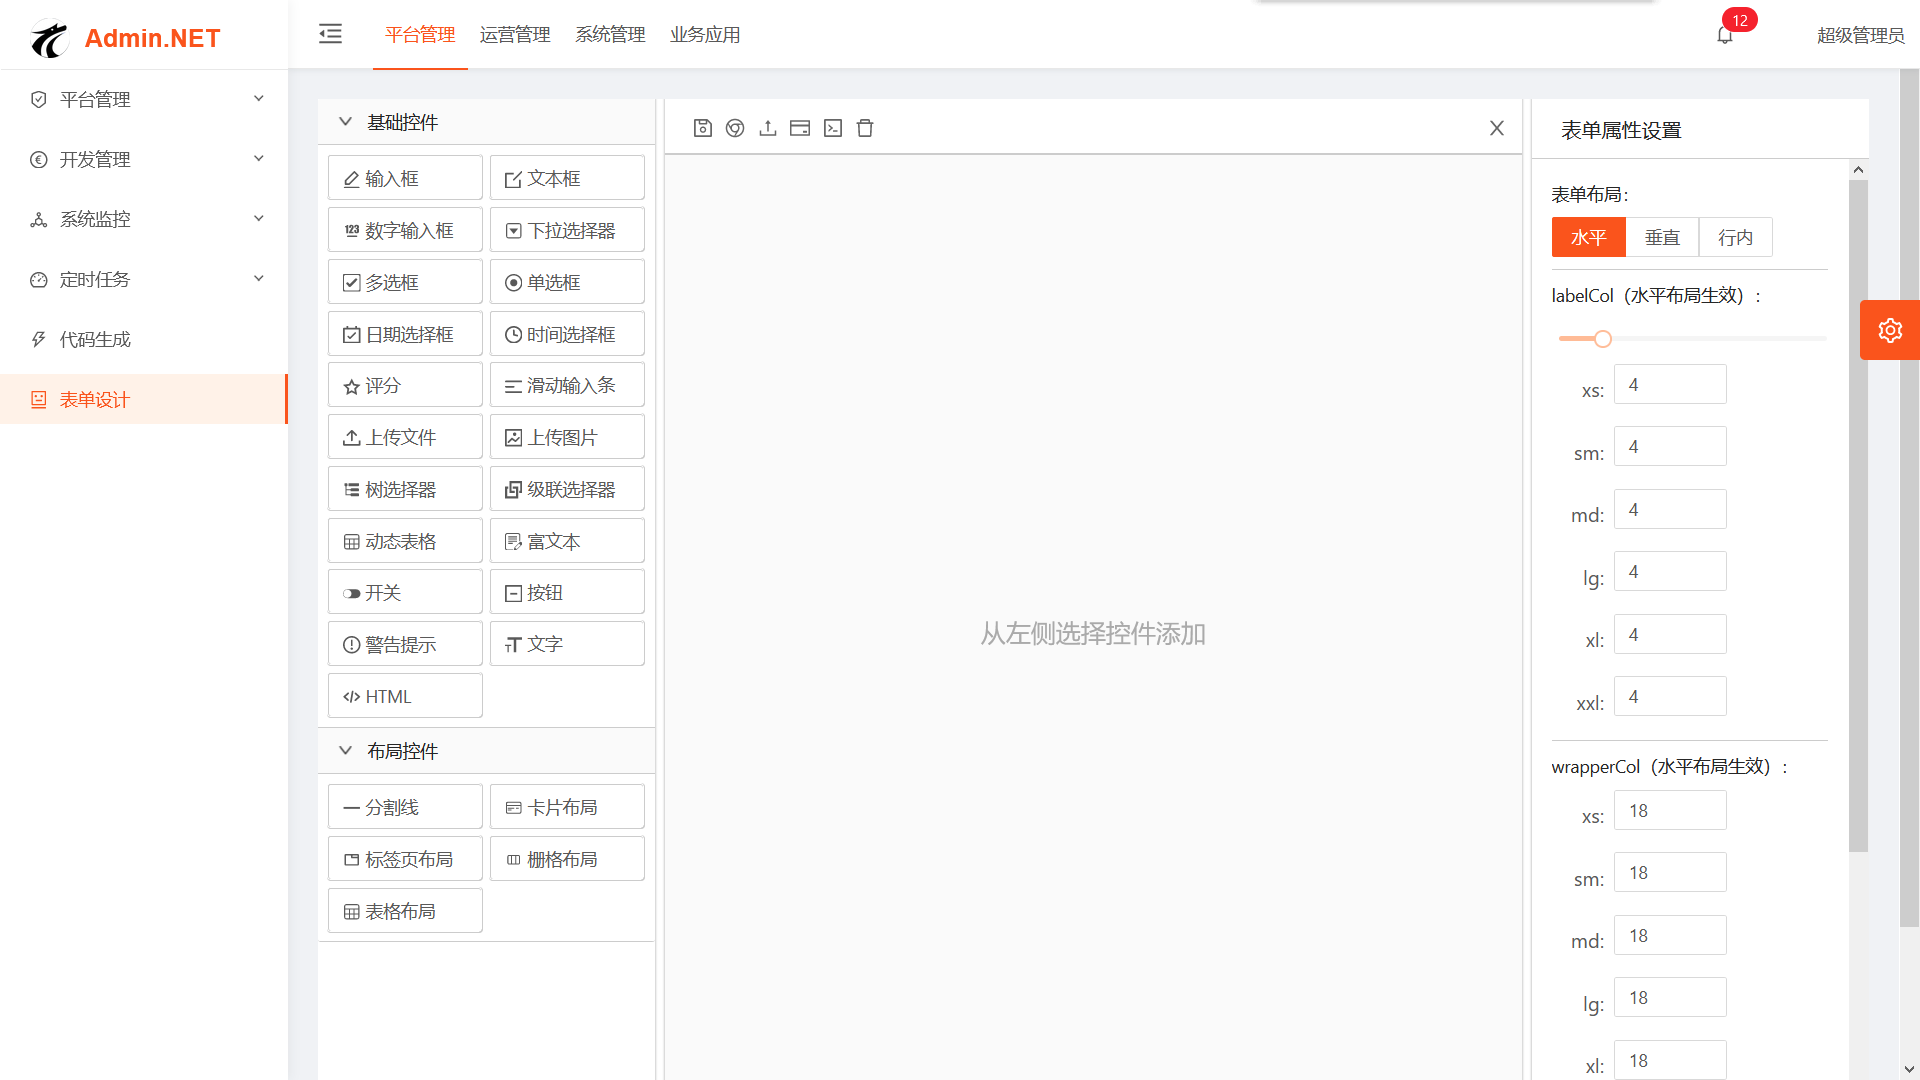Open the 业务应用 menu
The image size is (1920, 1080).
pos(705,35)
